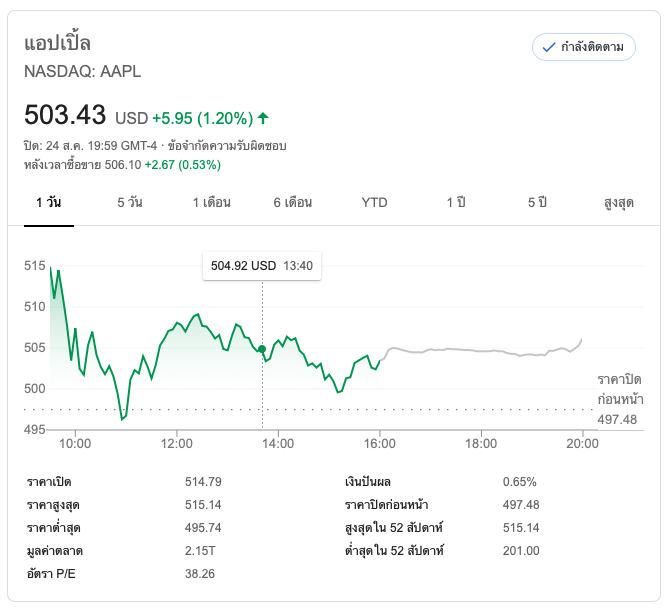
Task: View the 5 ปี chart range
Action: coord(537,202)
